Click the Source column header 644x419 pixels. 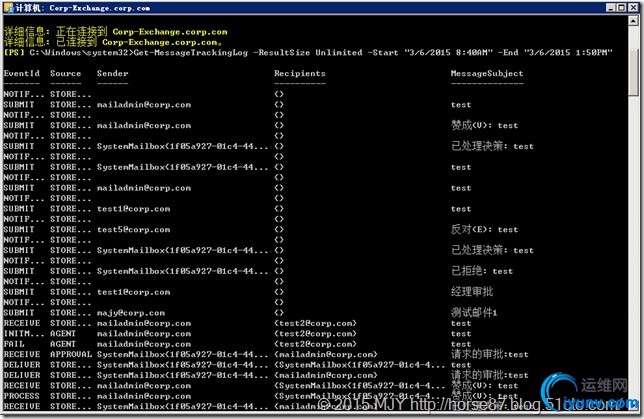(65, 73)
